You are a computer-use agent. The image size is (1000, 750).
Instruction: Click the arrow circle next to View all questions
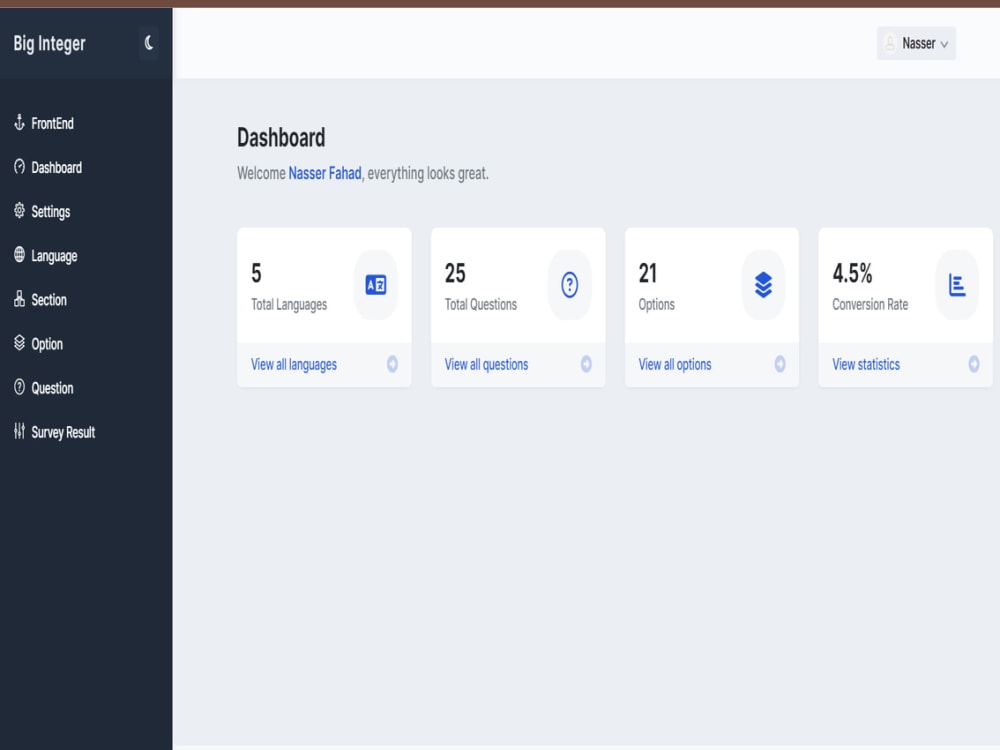click(586, 364)
